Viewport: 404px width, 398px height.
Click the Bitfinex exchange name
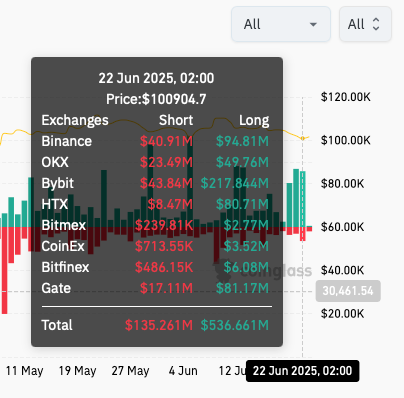(65, 267)
